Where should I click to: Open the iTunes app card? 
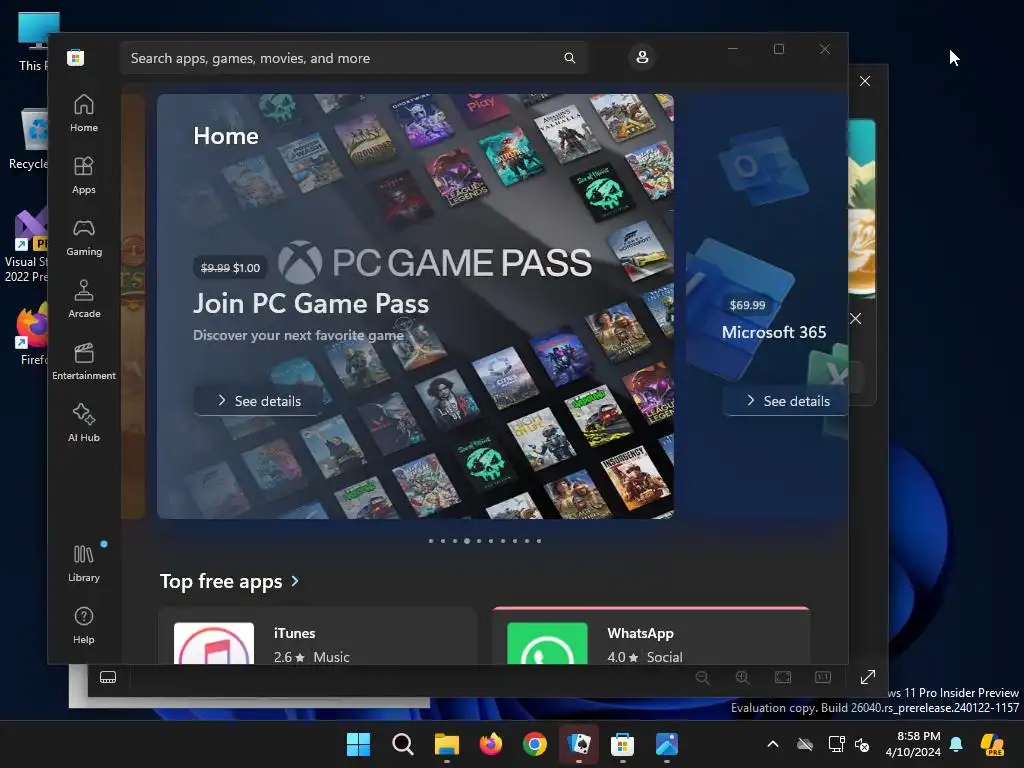(x=318, y=637)
